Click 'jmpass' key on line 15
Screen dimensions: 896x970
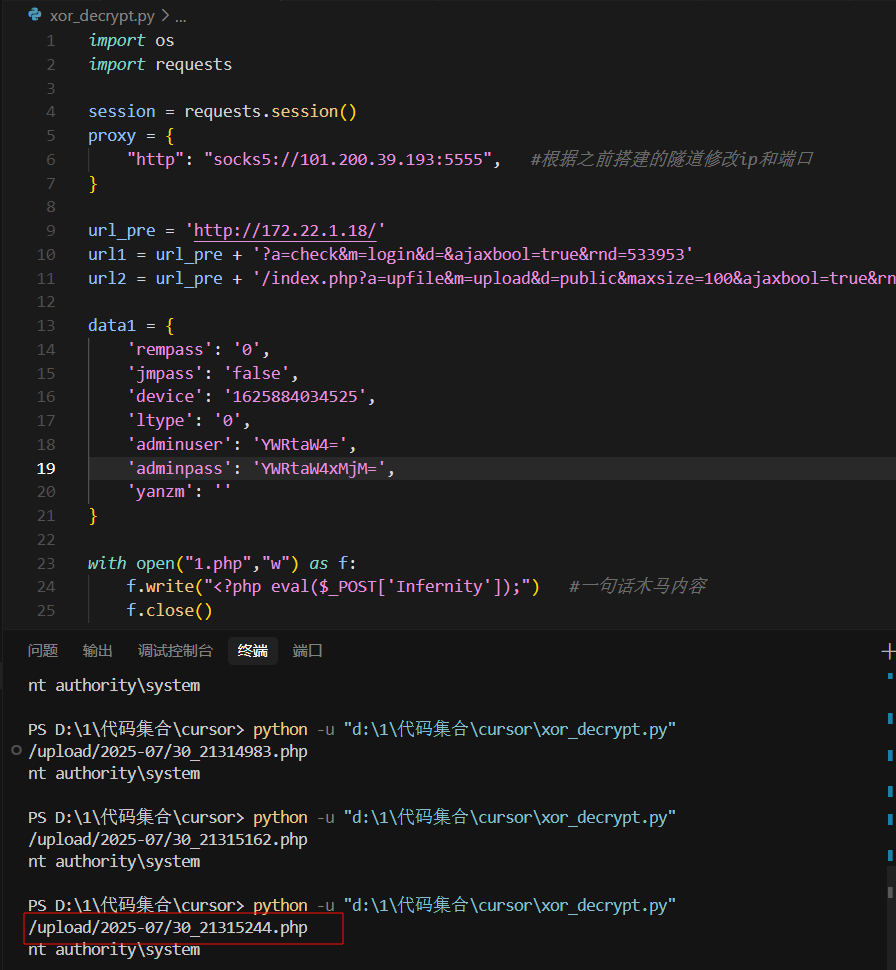click(165, 374)
